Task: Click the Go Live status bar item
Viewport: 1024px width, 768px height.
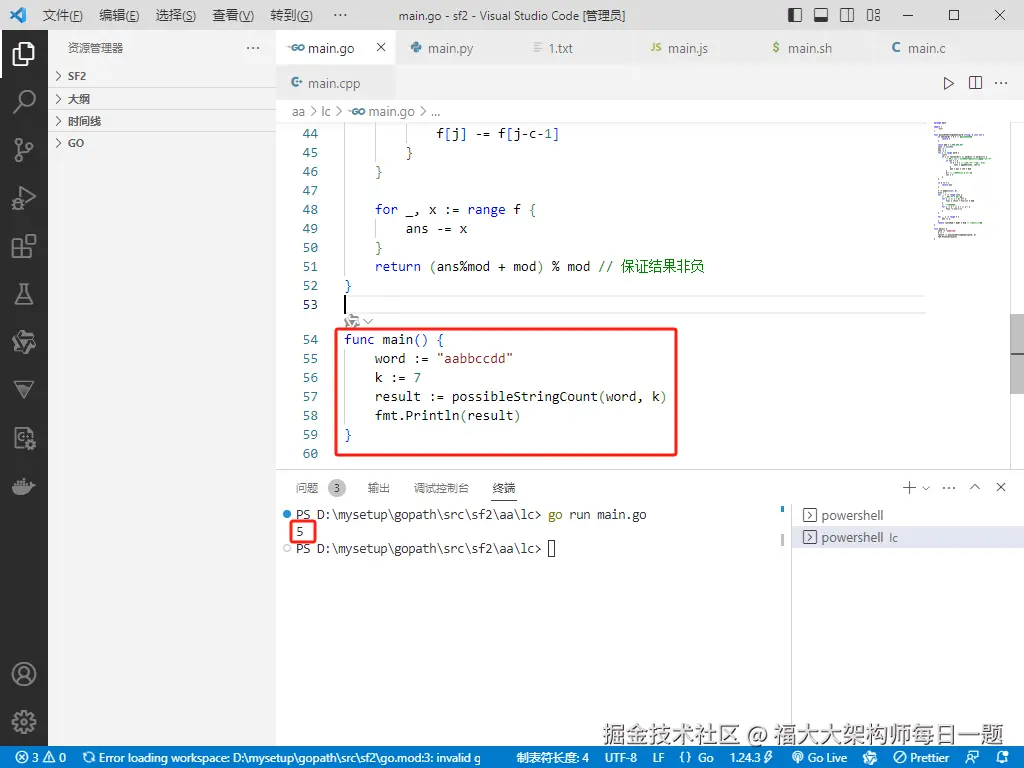Action: [x=820, y=758]
